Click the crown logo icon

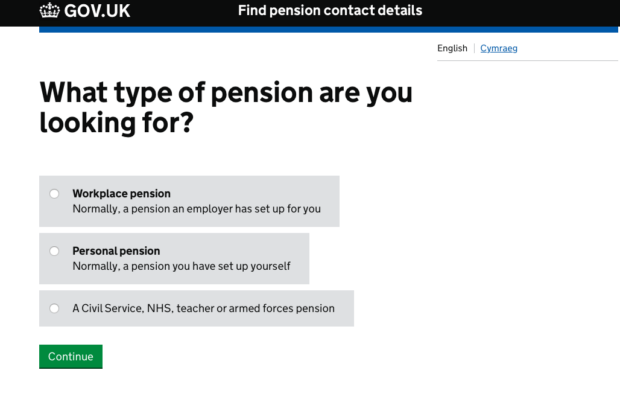click(x=50, y=12)
